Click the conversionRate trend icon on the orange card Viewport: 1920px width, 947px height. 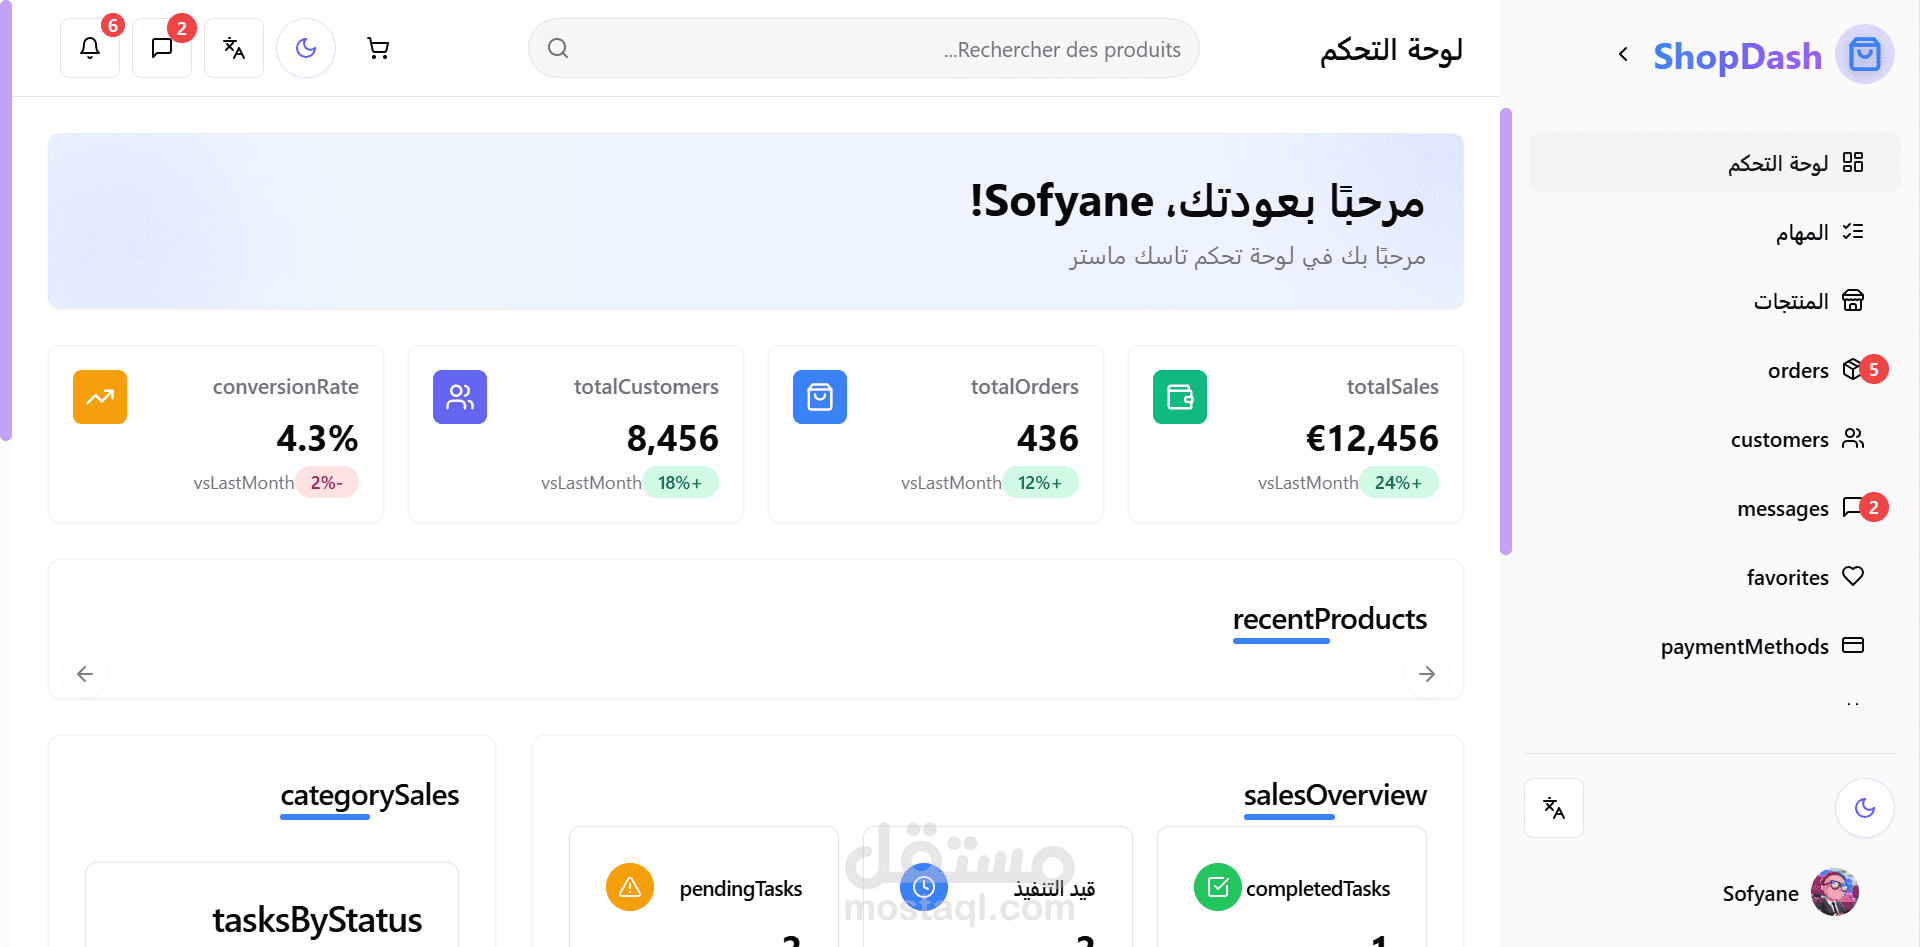click(x=100, y=397)
